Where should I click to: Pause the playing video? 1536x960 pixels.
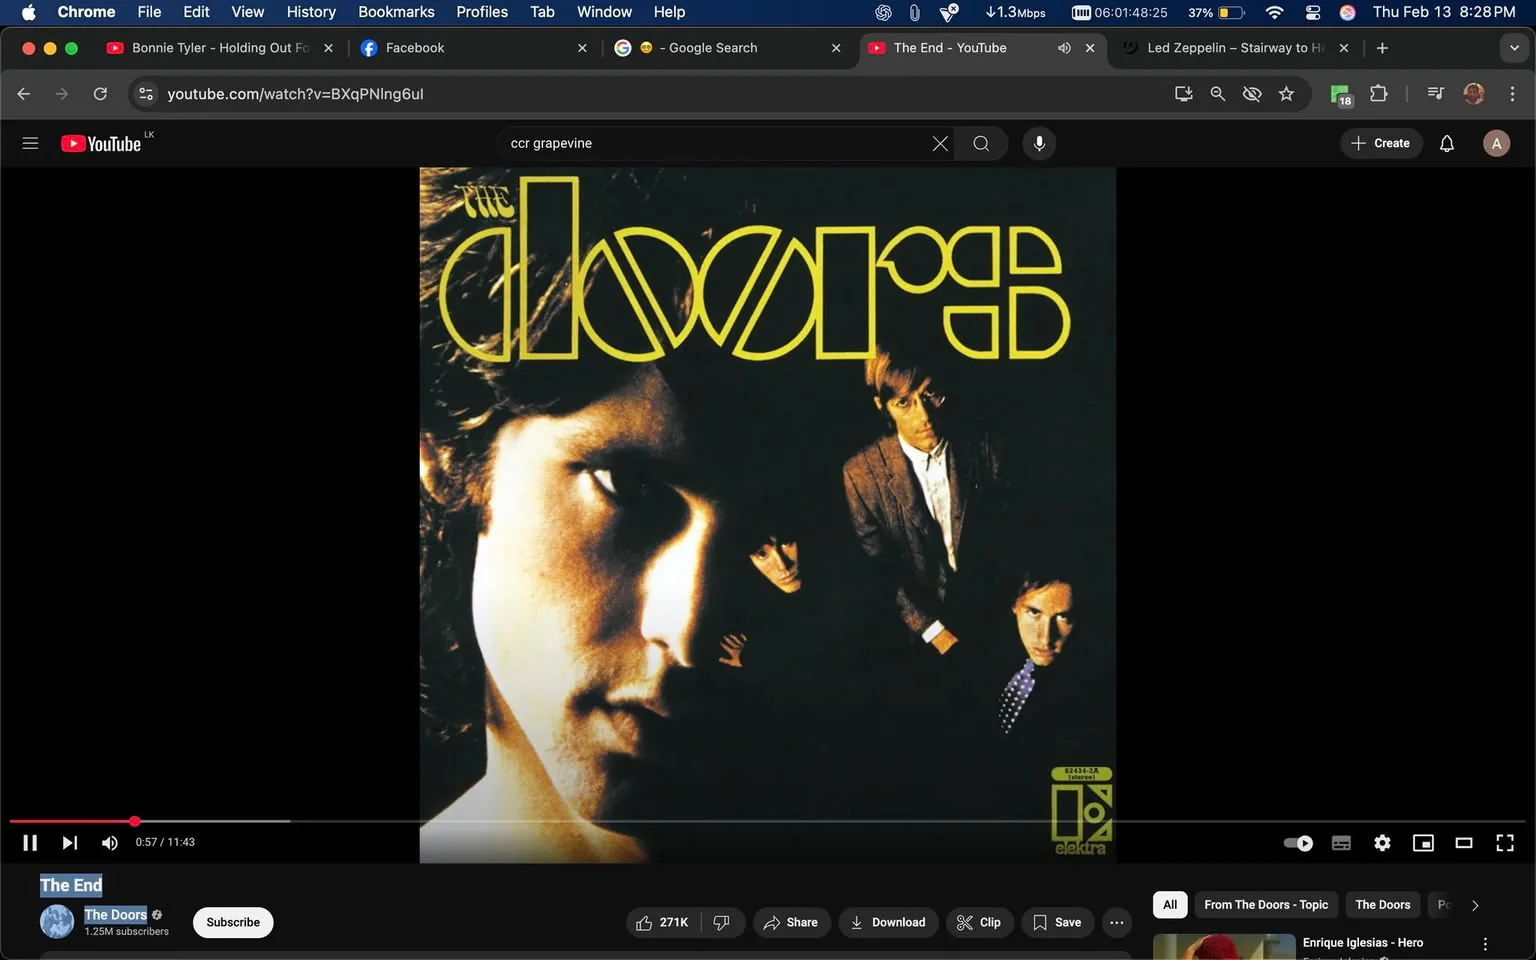click(x=29, y=842)
